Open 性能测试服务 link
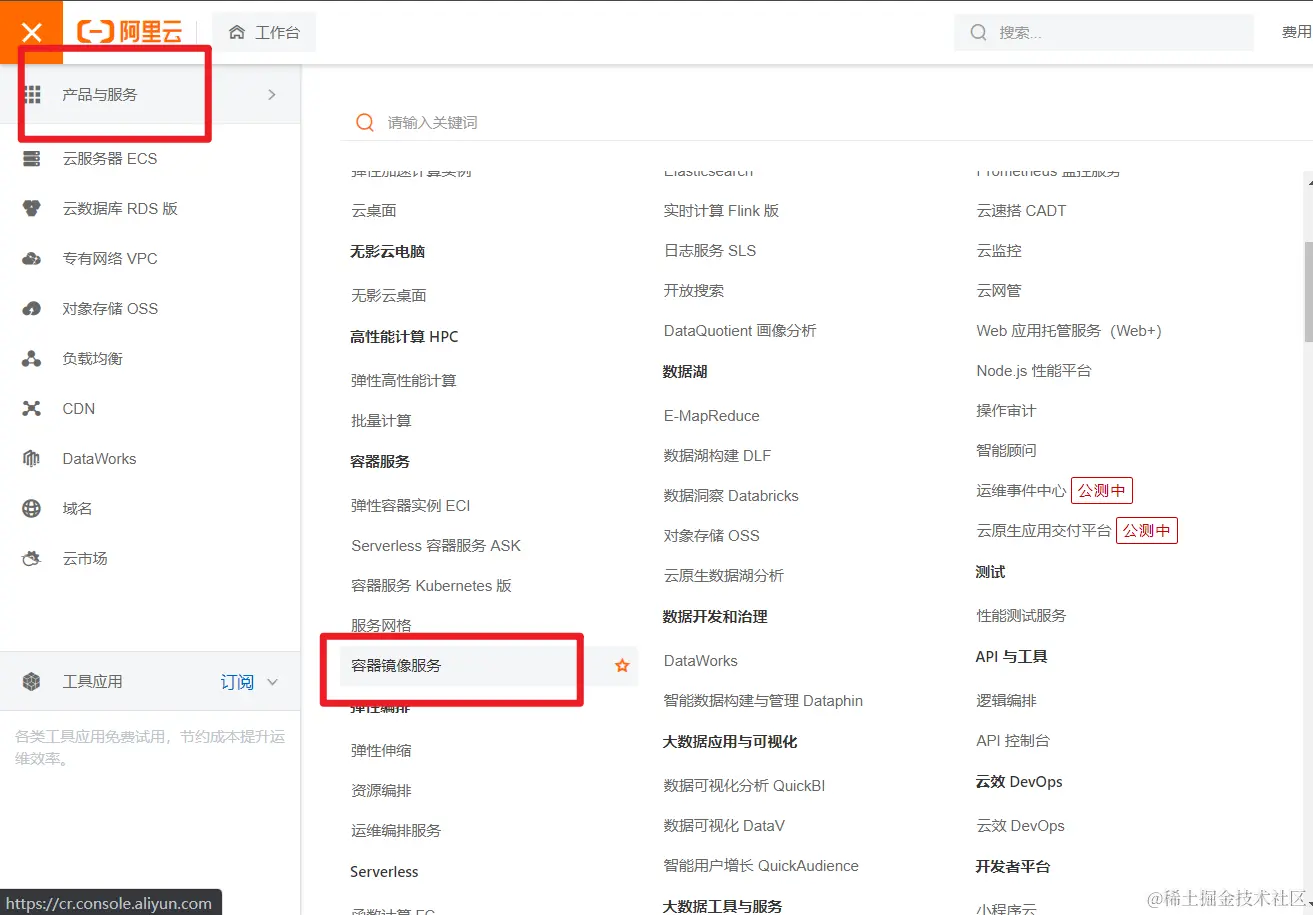This screenshot has width=1313, height=915. tap(1021, 616)
